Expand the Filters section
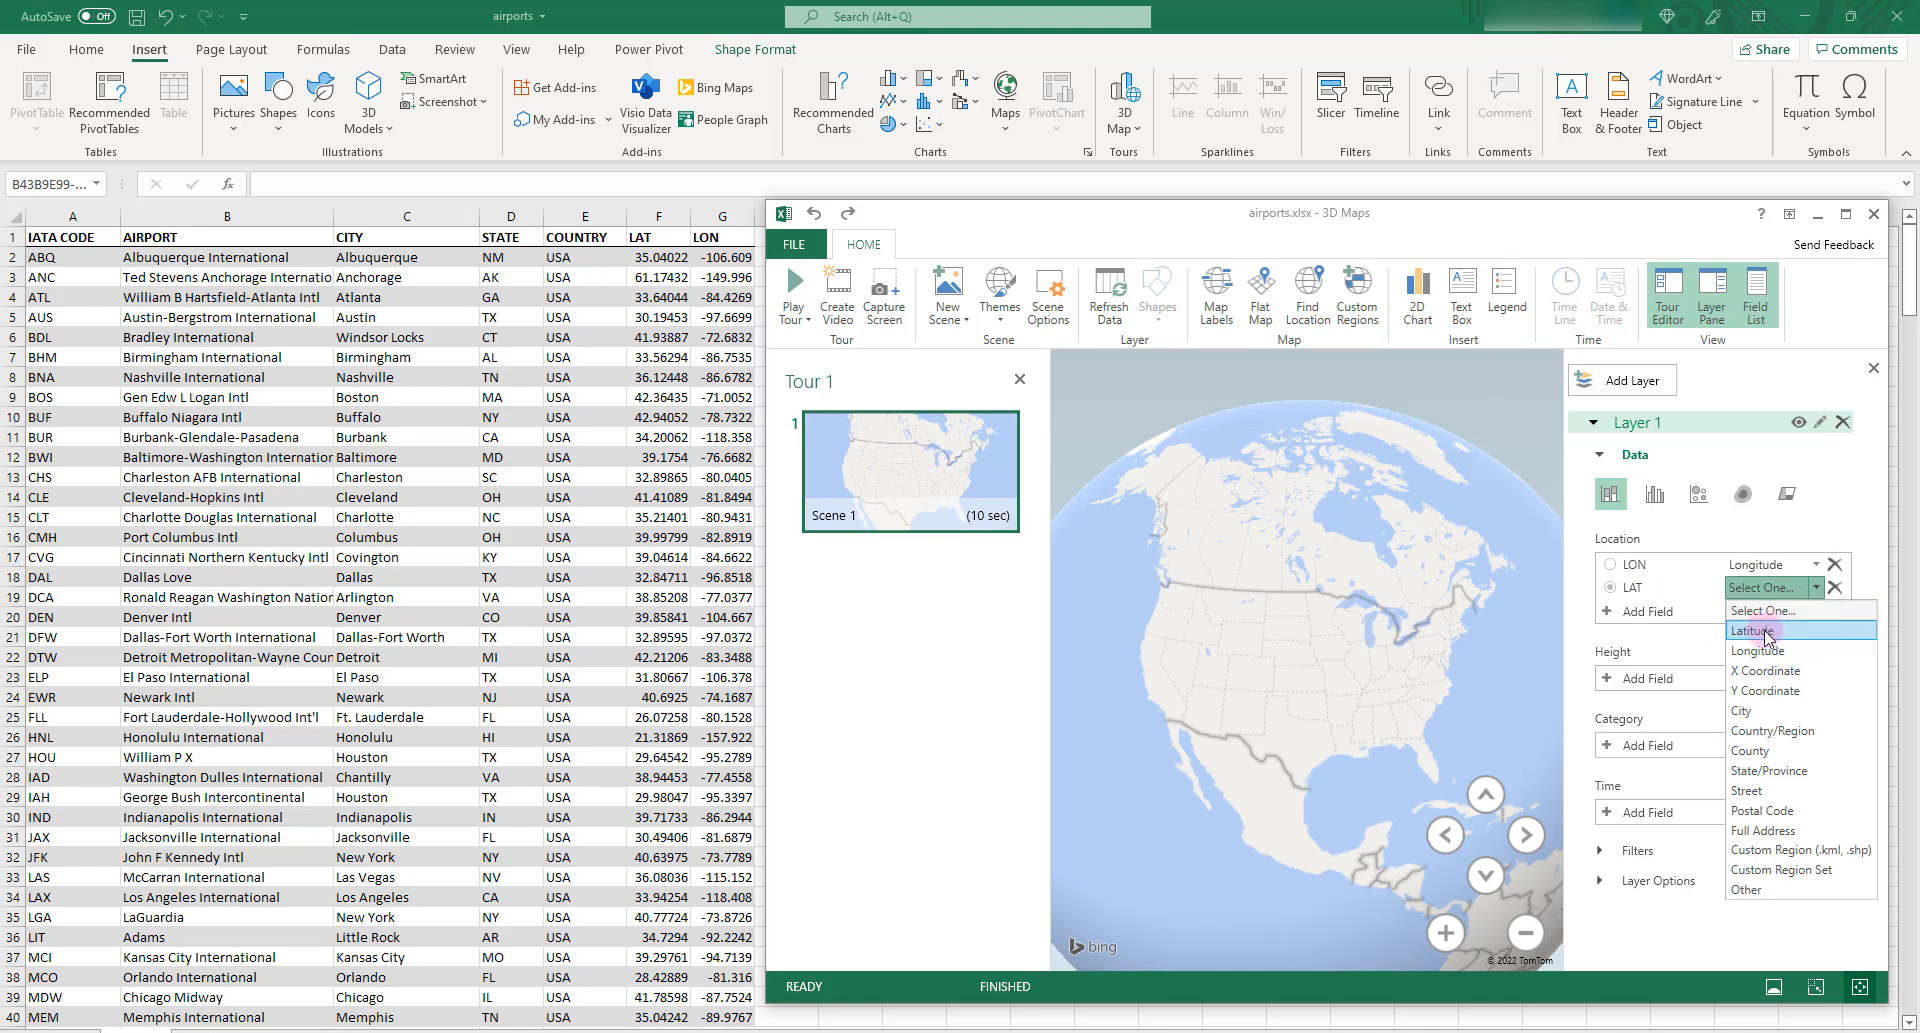 pos(1600,850)
